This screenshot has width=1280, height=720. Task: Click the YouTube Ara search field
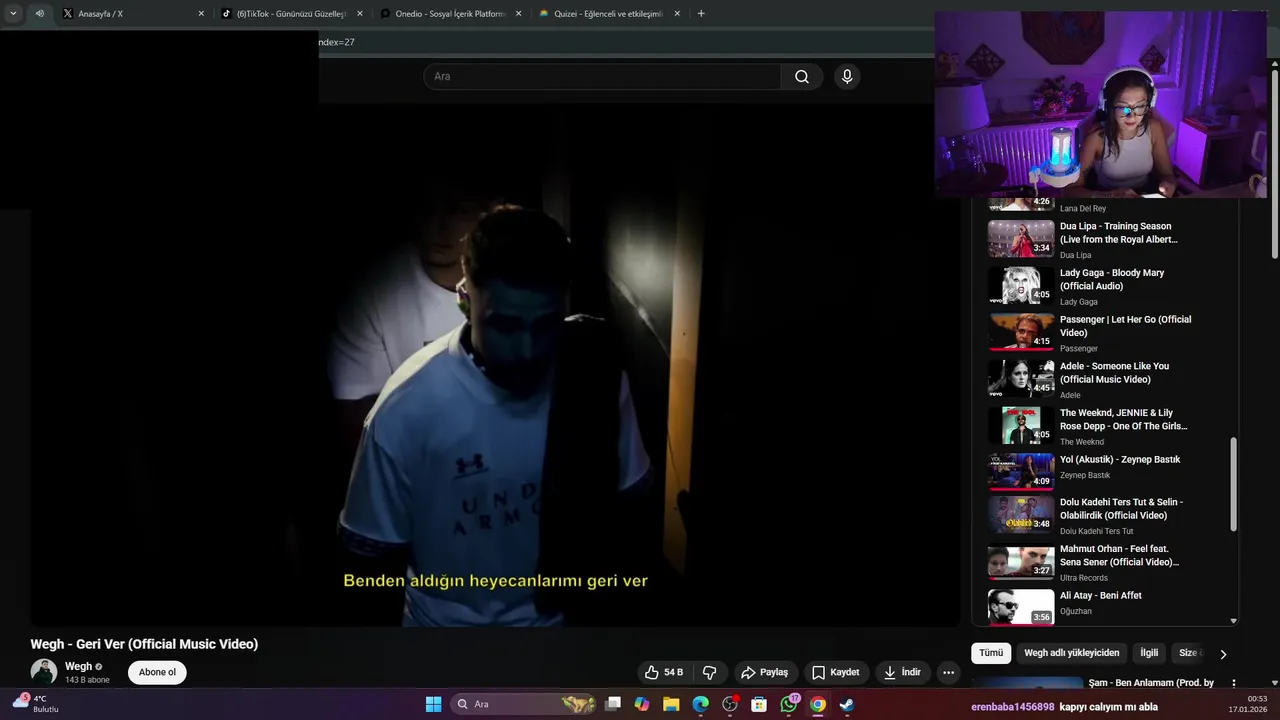(x=602, y=77)
